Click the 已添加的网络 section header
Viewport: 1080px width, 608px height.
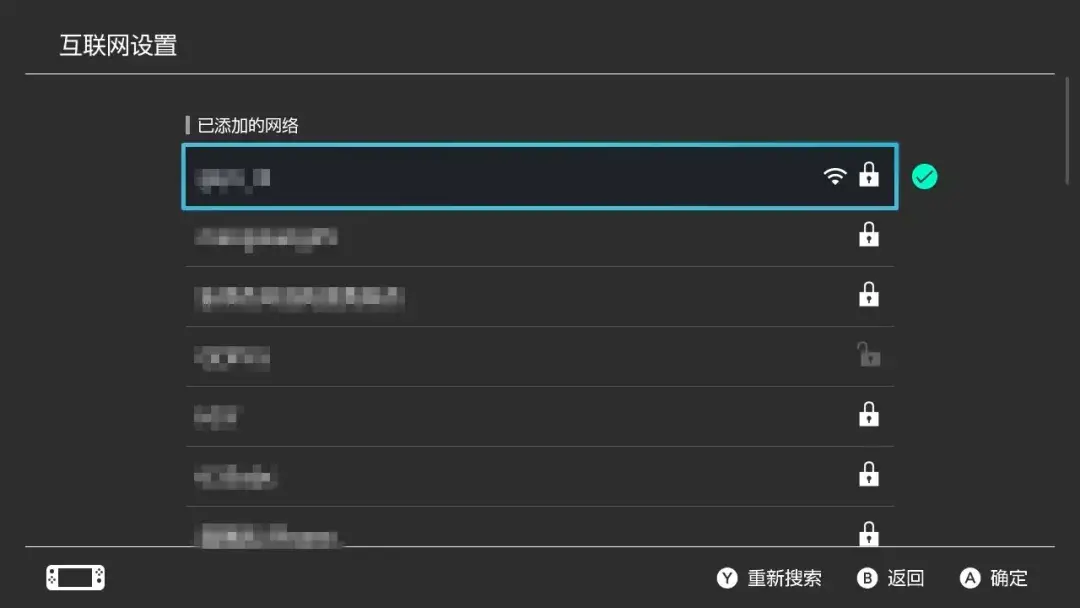pyautogui.click(x=248, y=126)
